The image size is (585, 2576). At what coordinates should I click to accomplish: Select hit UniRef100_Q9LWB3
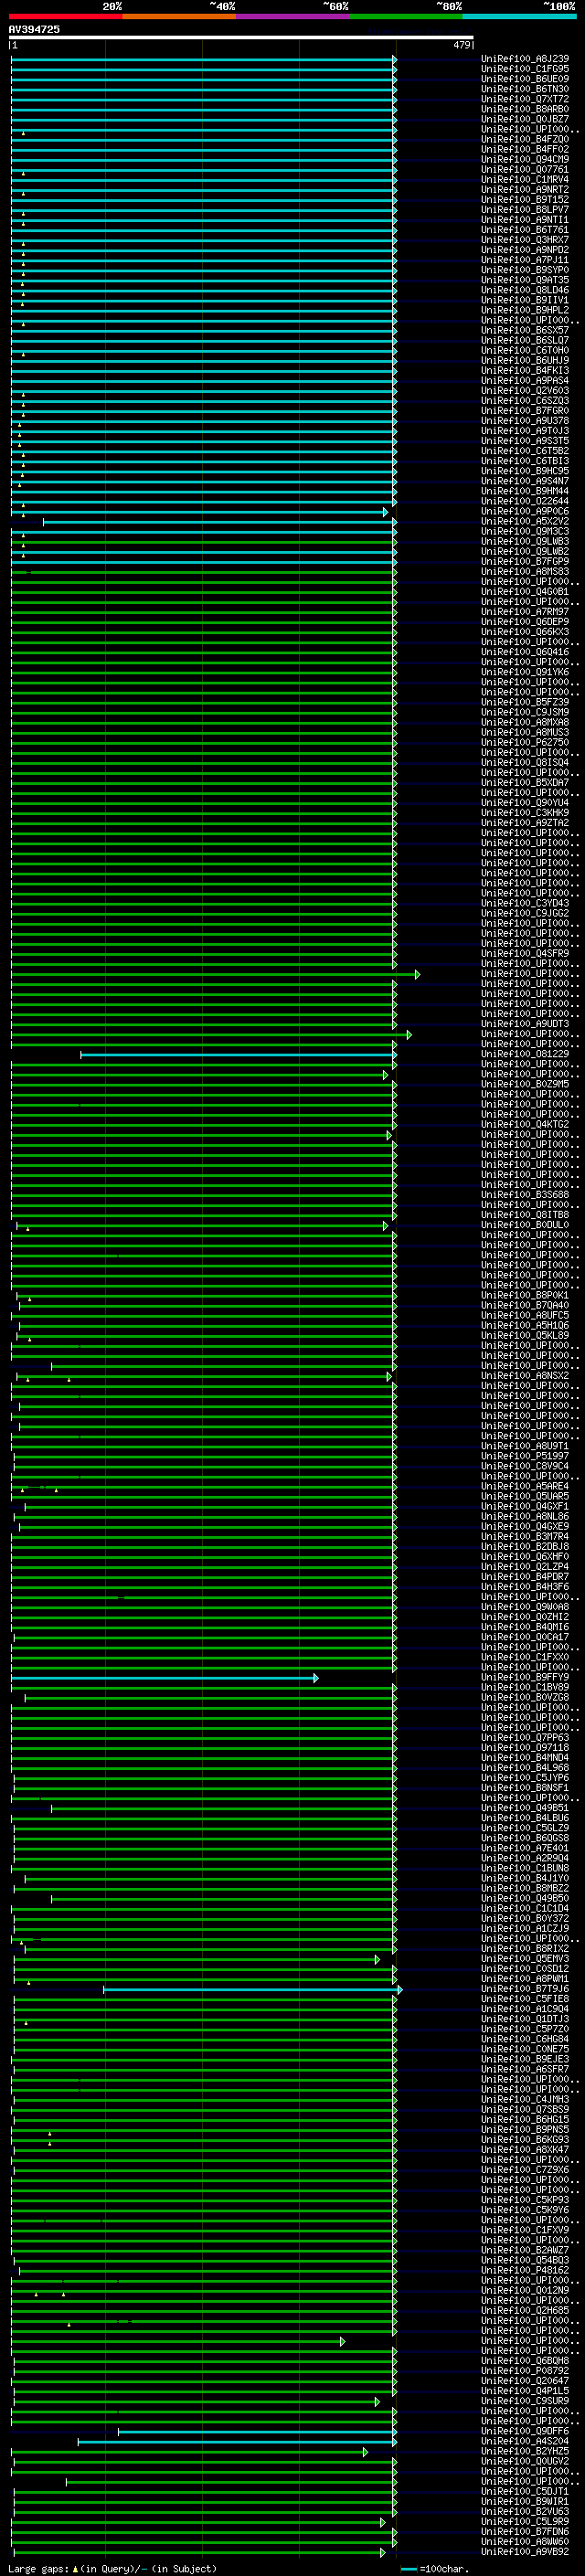(x=525, y=541)
